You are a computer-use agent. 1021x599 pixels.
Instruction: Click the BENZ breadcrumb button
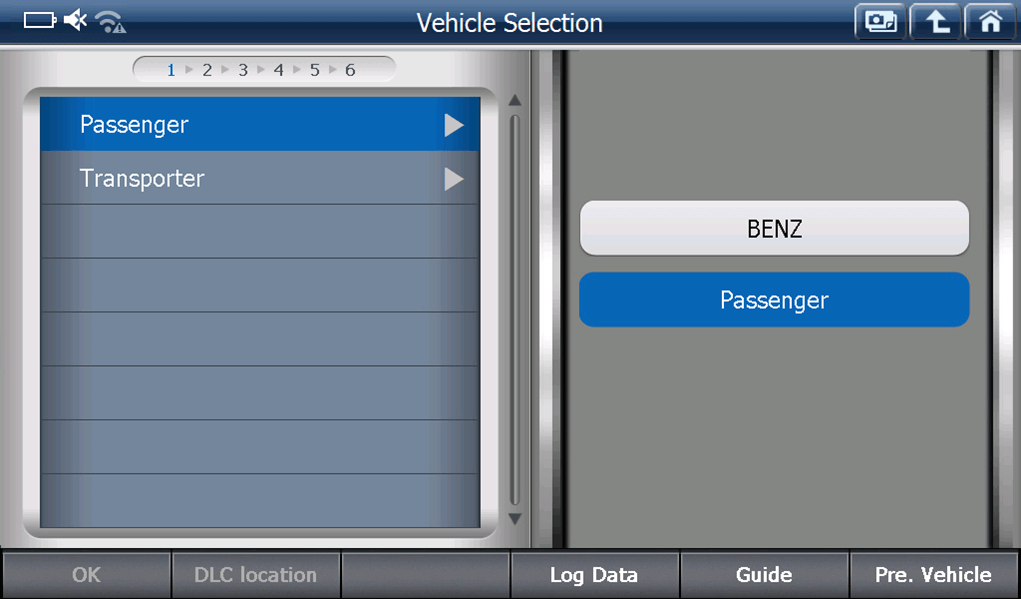pos(774,228)
